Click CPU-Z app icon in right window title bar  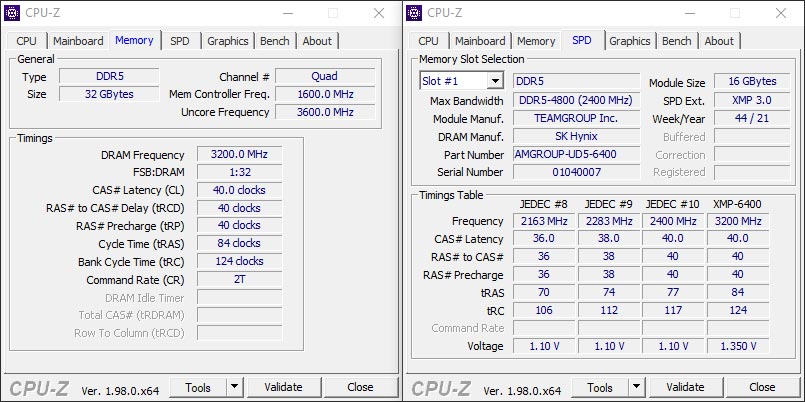point(414,13)
